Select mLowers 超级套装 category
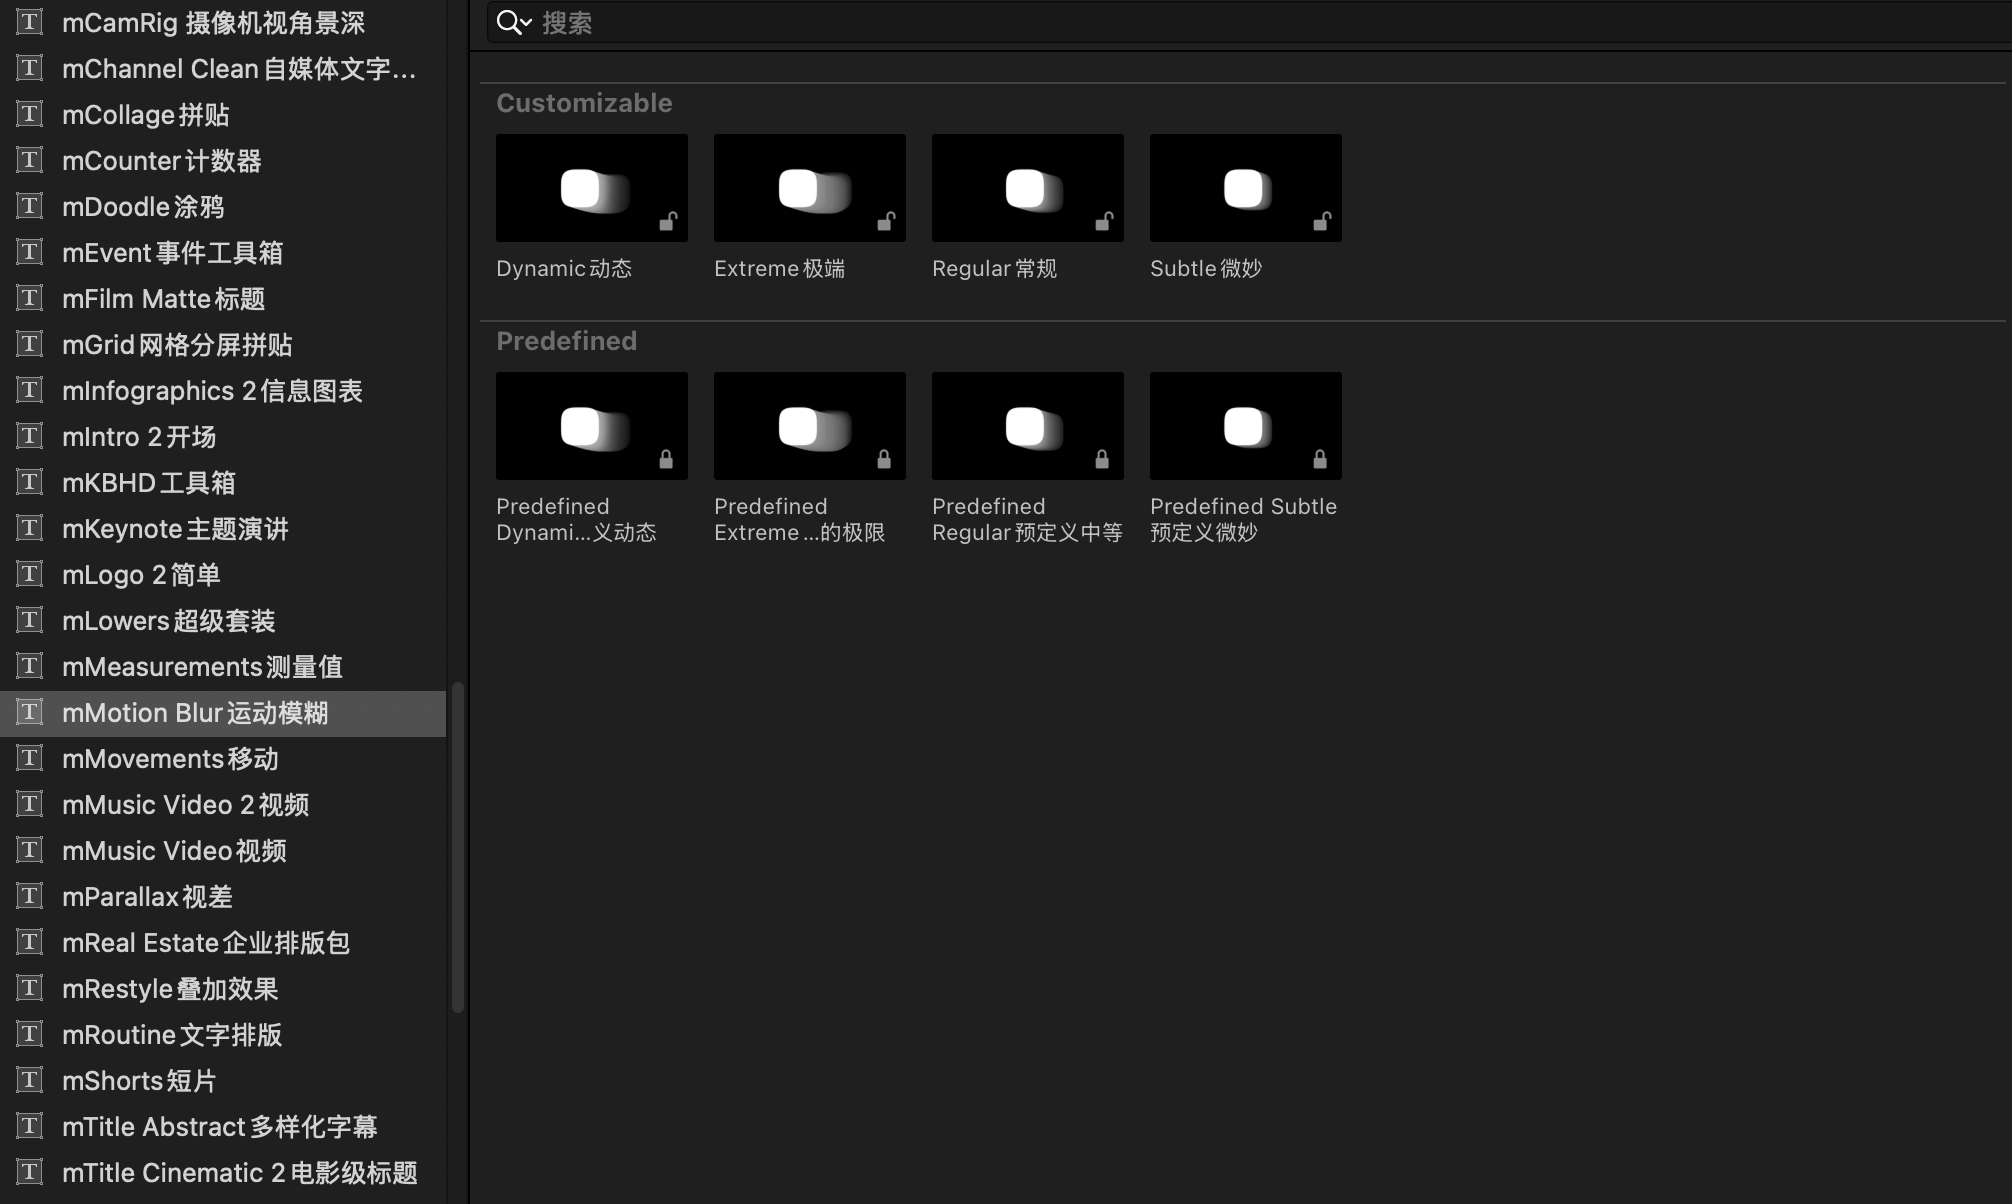Image resolution: width=2012 pixels, height=1204 pixels. [223, 621]
